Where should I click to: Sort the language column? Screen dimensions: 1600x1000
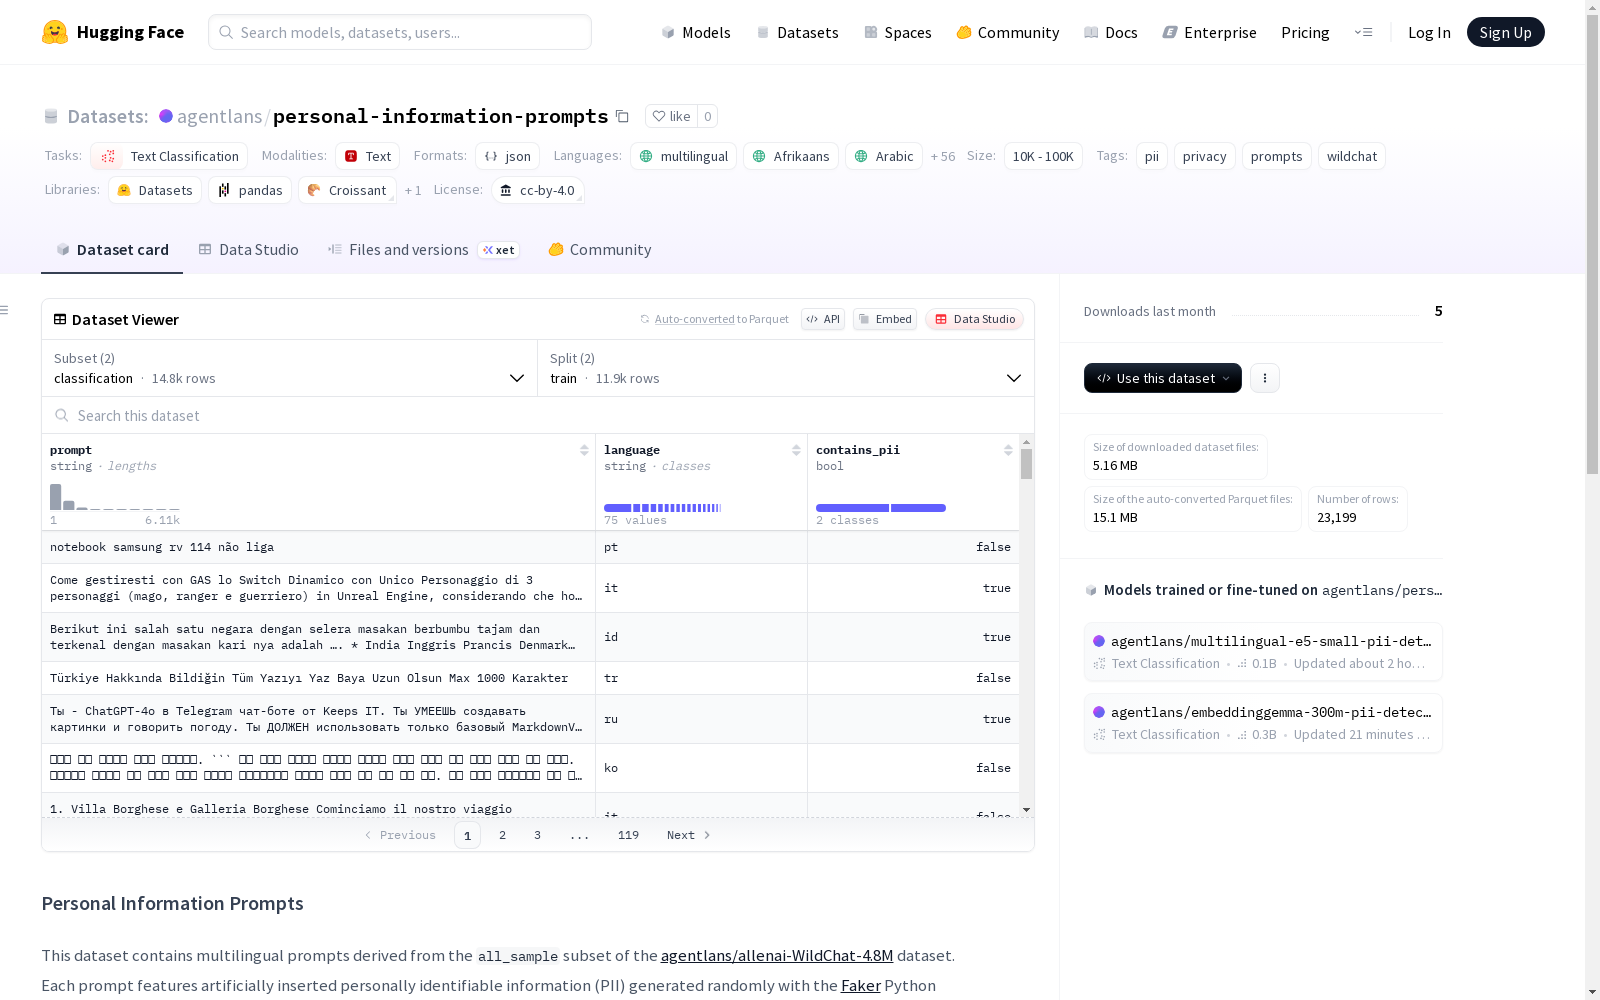click(796, 450)
